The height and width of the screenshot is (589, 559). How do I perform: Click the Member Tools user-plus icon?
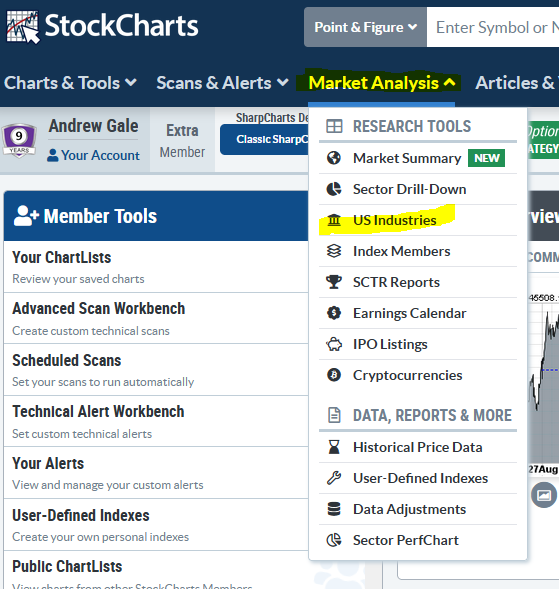tap(26, 216)
